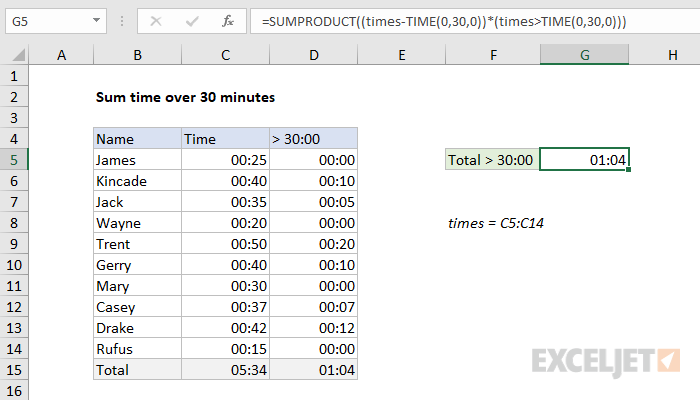Click the Name header cell
The image size is (700, 400).
(137, 139)
